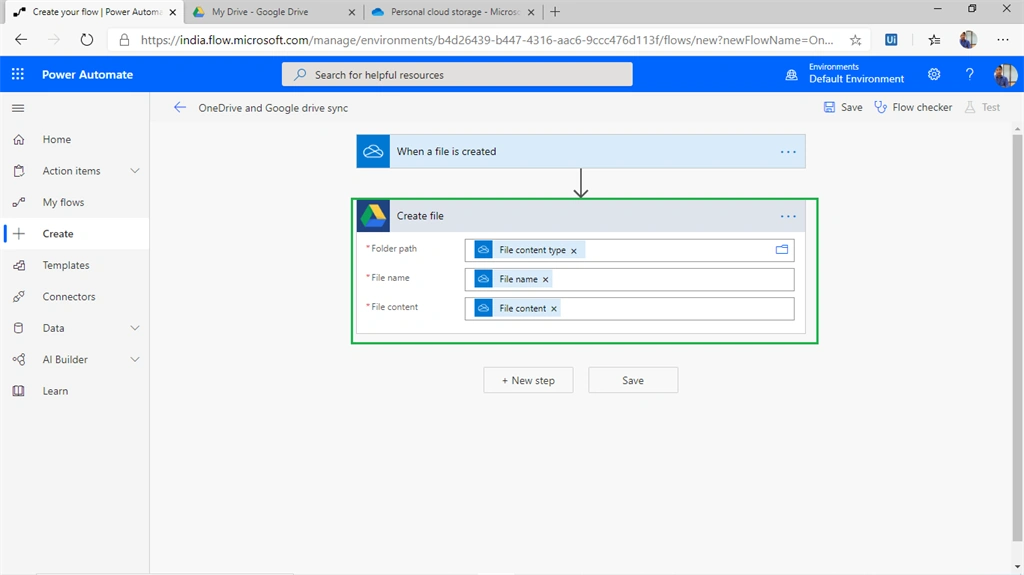Viewport: 1024px width, 575px height.
Task: Click the AI Builder icon
Action: [x=19, y=359]
